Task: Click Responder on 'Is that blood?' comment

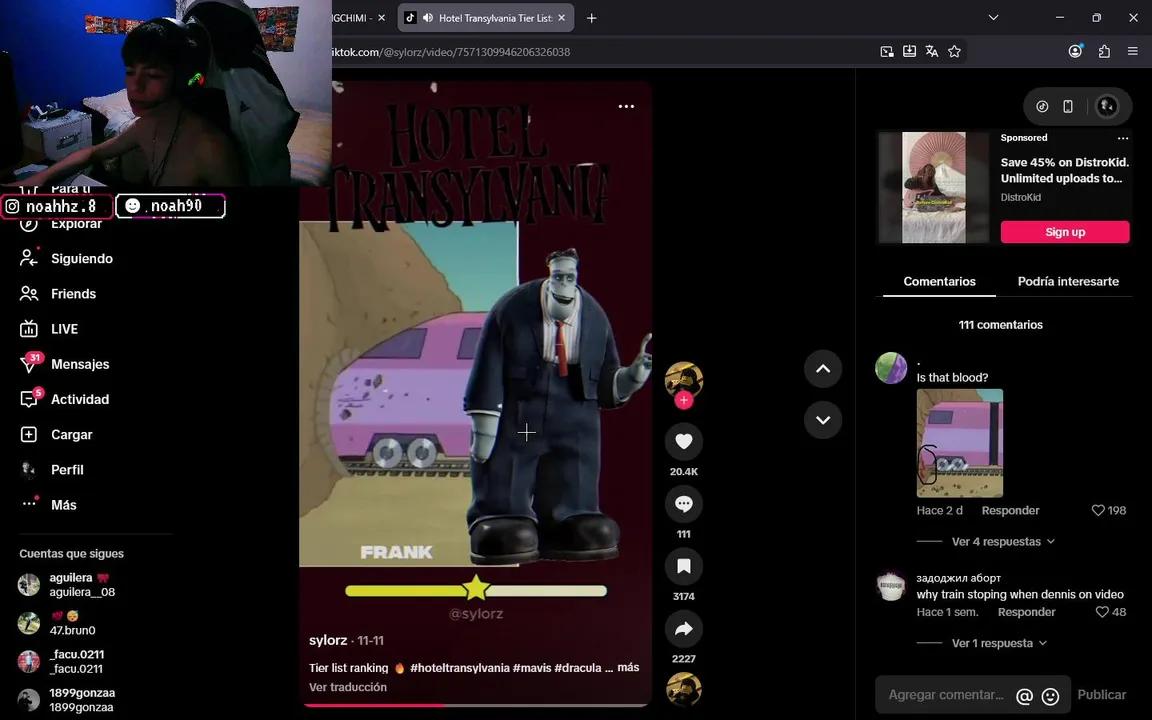Action: click(x=1010, y=510)
